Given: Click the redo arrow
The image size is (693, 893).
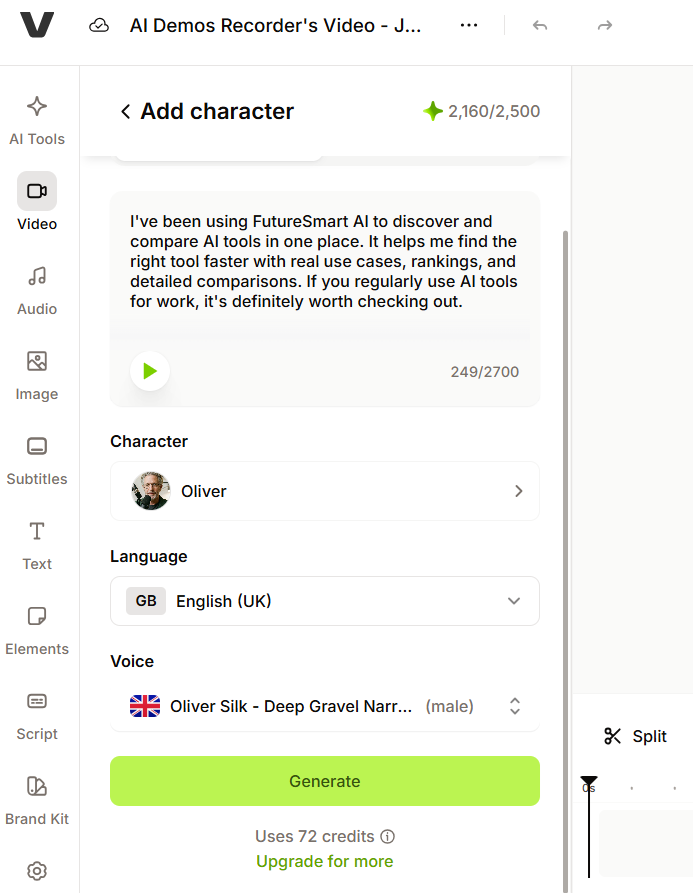Looking at the screenshot, I should [605, 26].
